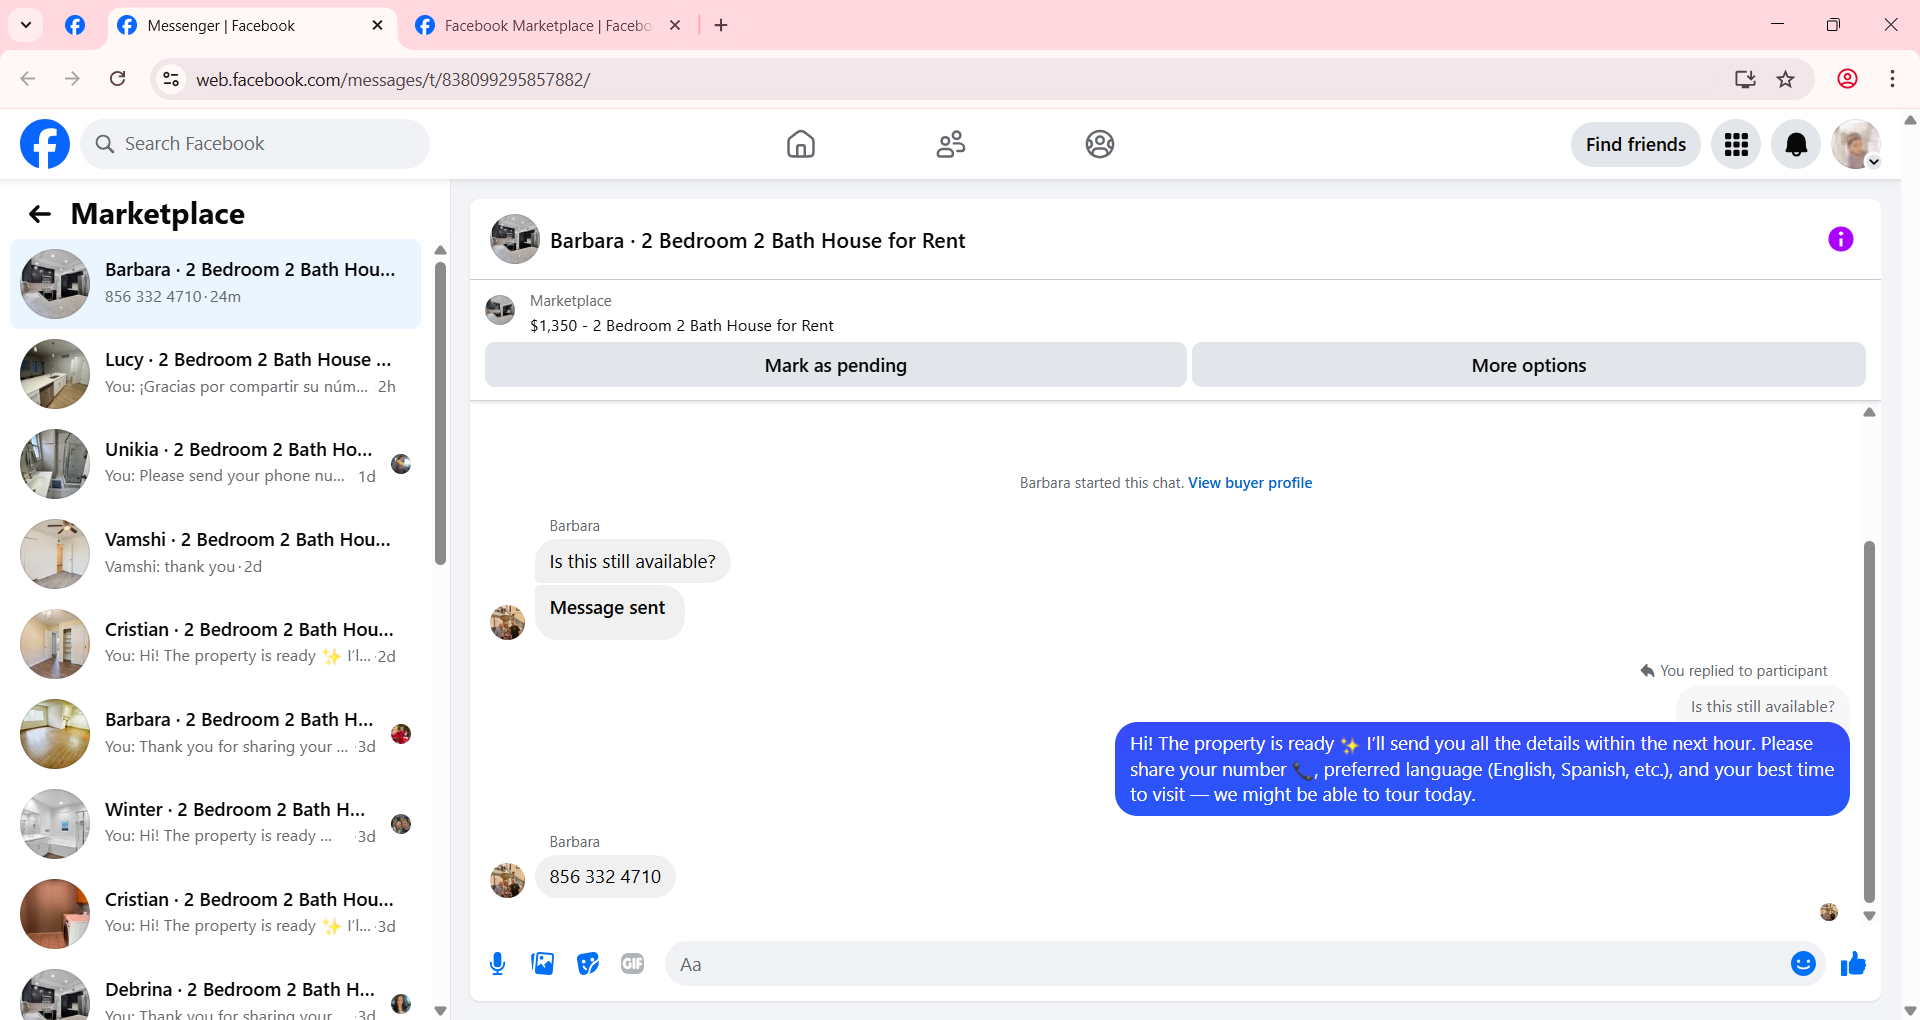Image resolution: width=1920 pixels, height=1020 pixels.
Task: Record a voice clip with microphone icon
Action: (498, 964)
